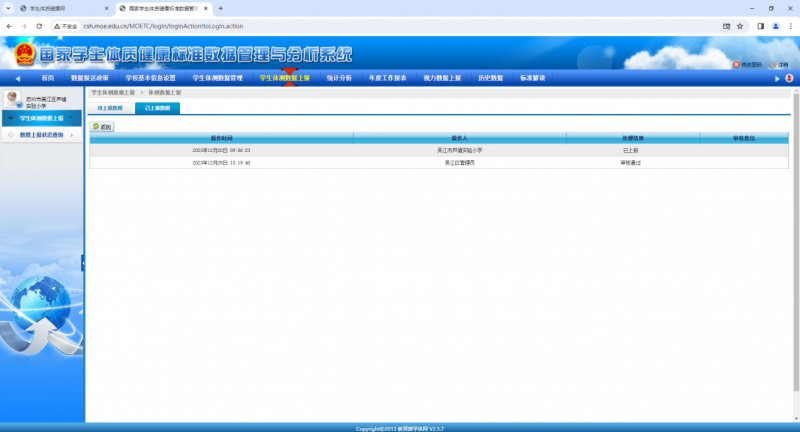The width and height of the screenshot is (800, 432).
Task: Open the 统计分析 menu
Action: 340,77
